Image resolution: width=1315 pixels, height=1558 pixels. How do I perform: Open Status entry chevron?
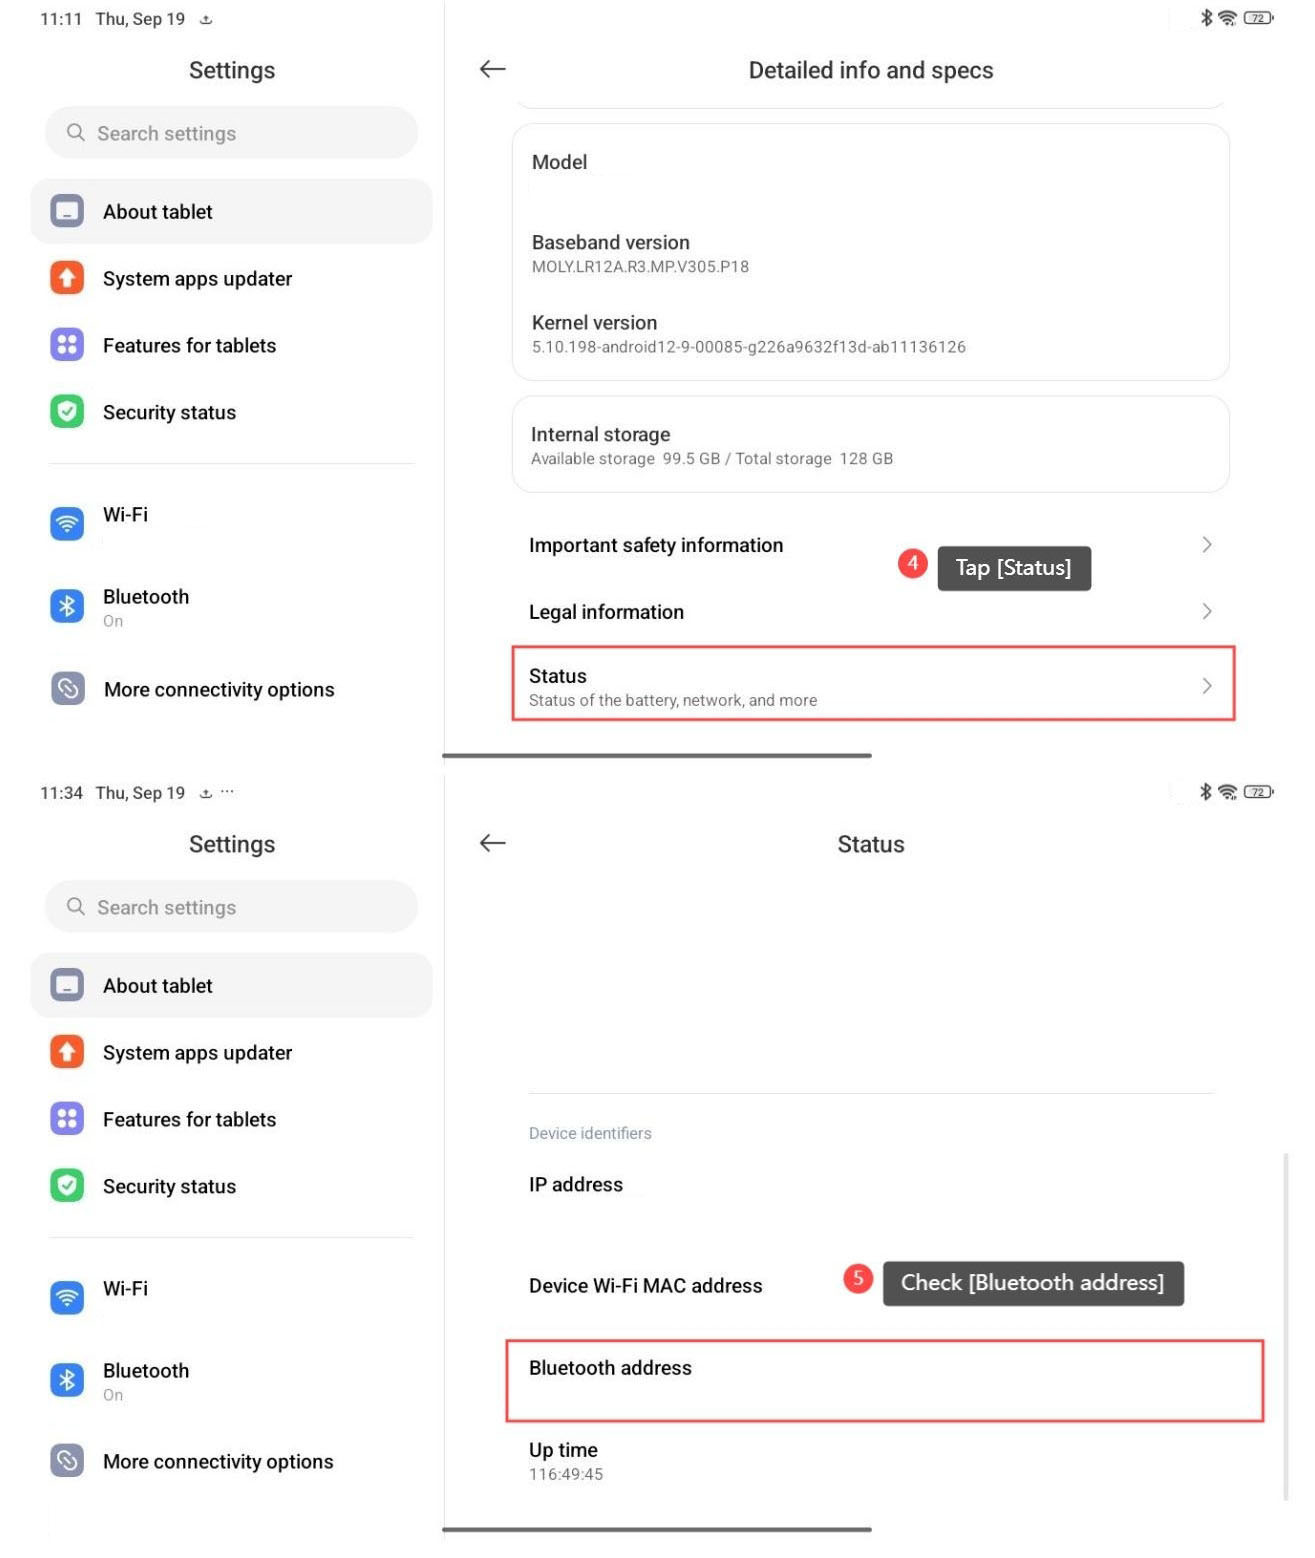pyautogui.click(x=1207, y=686)
